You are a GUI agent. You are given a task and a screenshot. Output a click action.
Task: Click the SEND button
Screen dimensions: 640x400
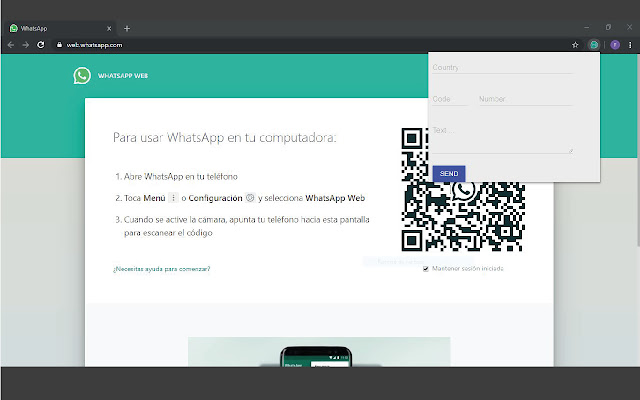(449, 173)
